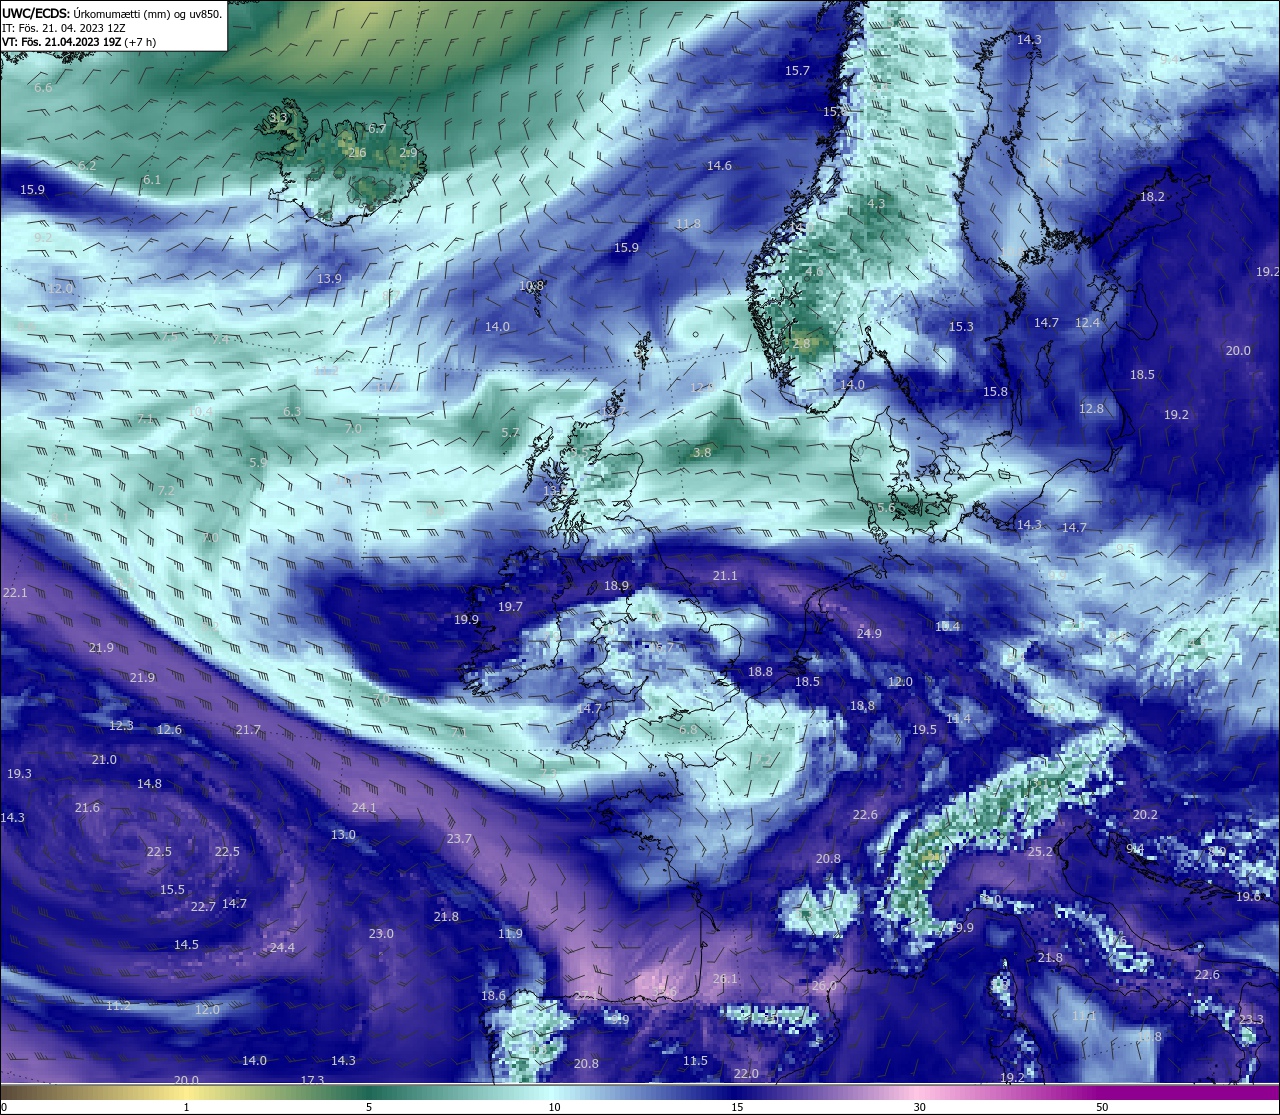Click the 23.3 value at the right edge
The image size is (1280, 1115).
1251,1020
